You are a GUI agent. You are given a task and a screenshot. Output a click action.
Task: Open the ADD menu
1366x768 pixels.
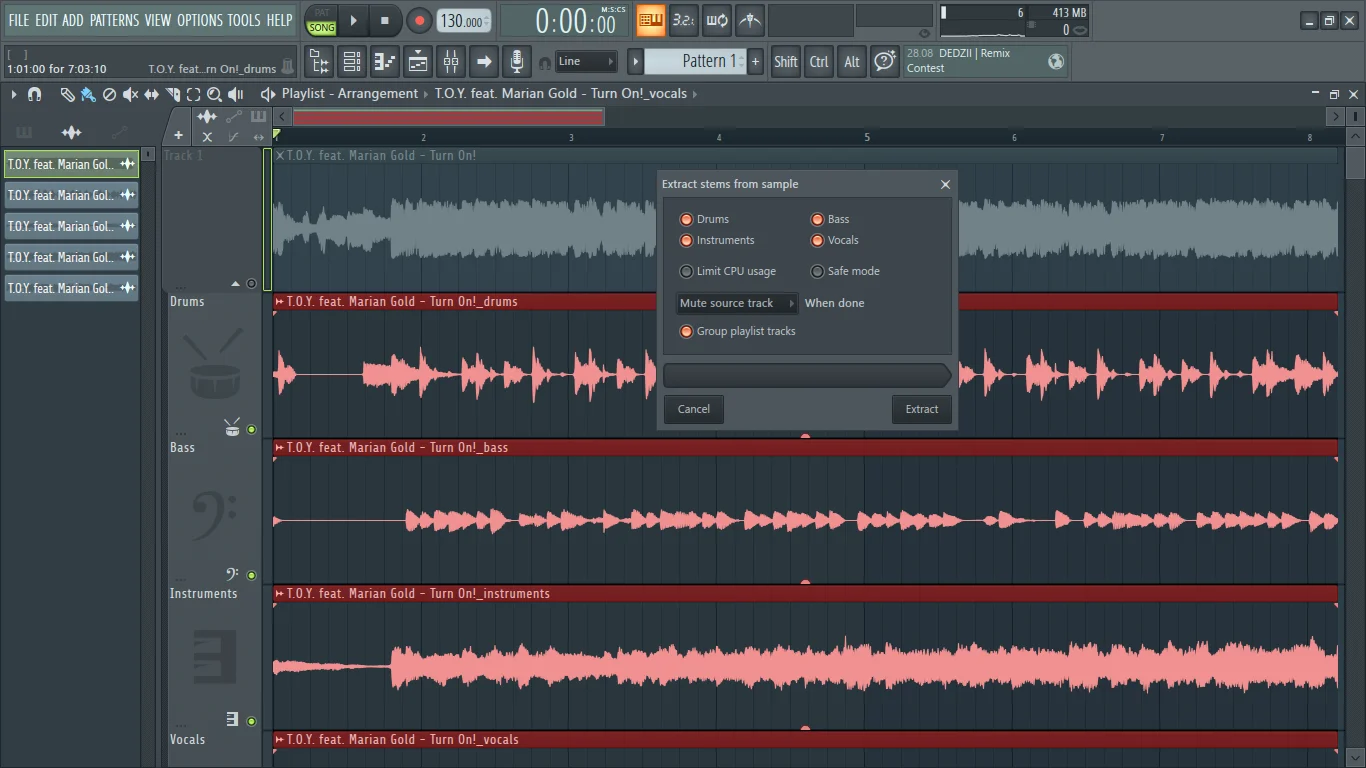(73, 20)
